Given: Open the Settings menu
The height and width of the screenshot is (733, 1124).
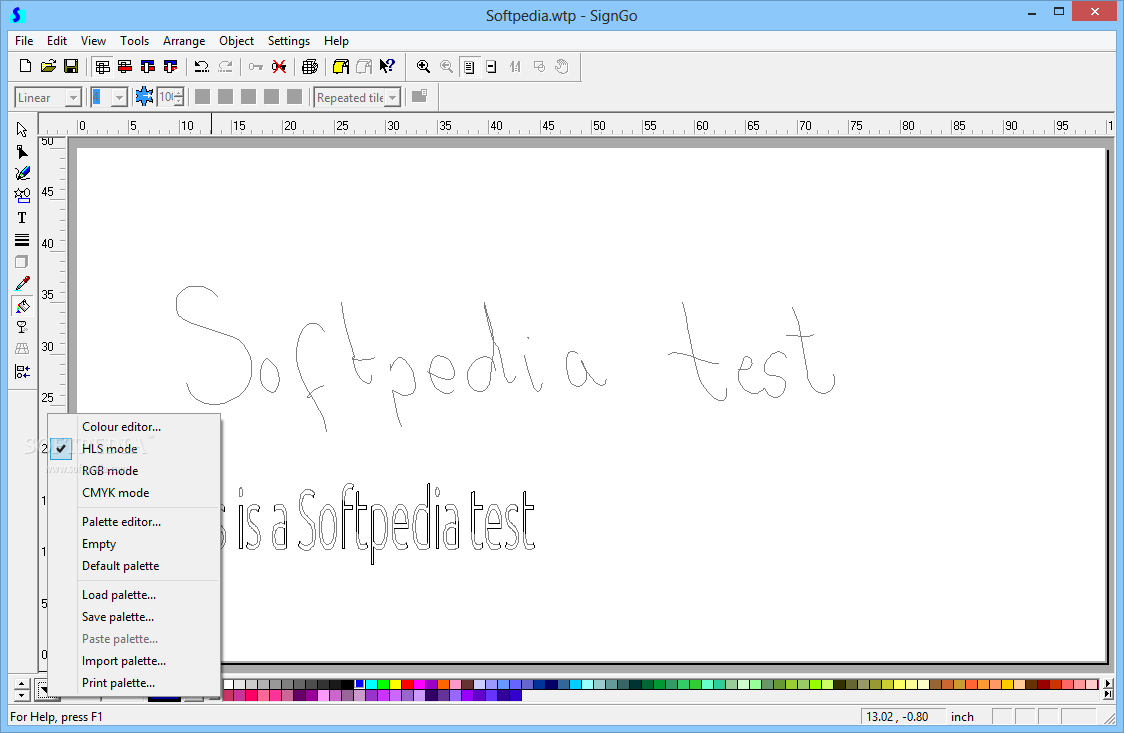Looking at the screenshot, I should click(x=289, y=41).
